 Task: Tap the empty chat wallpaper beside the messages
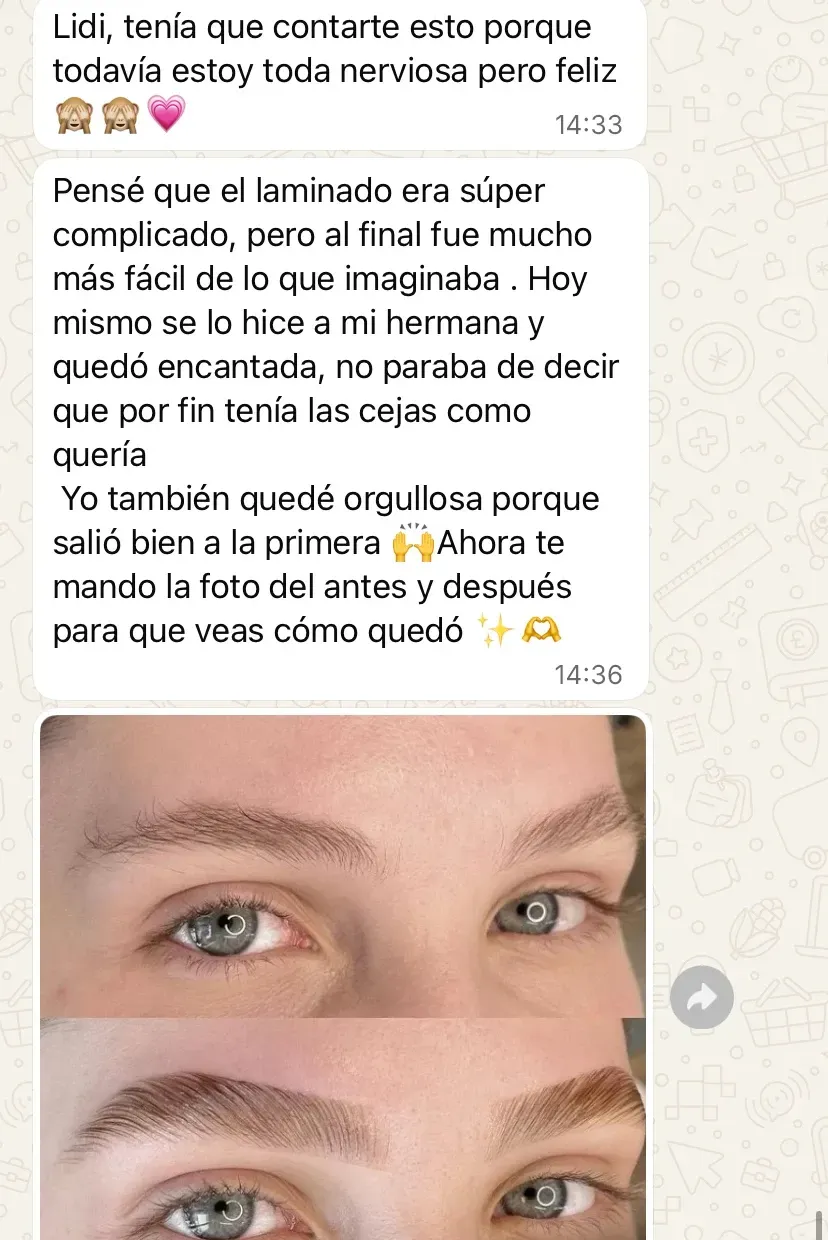pos(740,400)
